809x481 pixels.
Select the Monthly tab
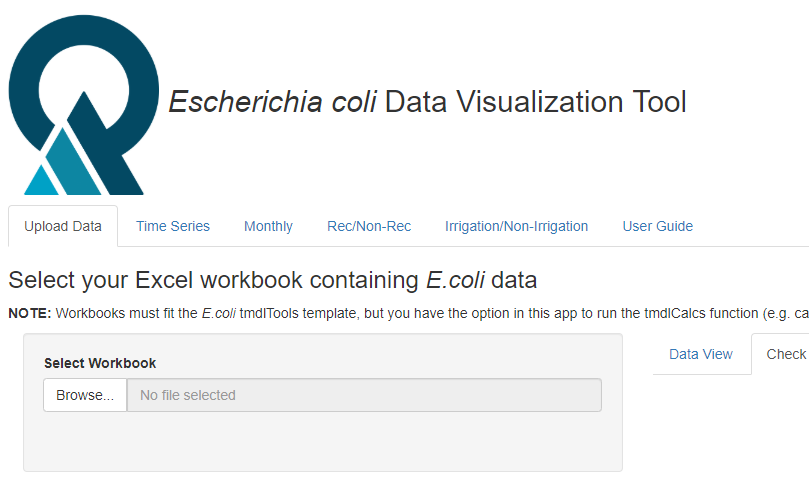268,226
